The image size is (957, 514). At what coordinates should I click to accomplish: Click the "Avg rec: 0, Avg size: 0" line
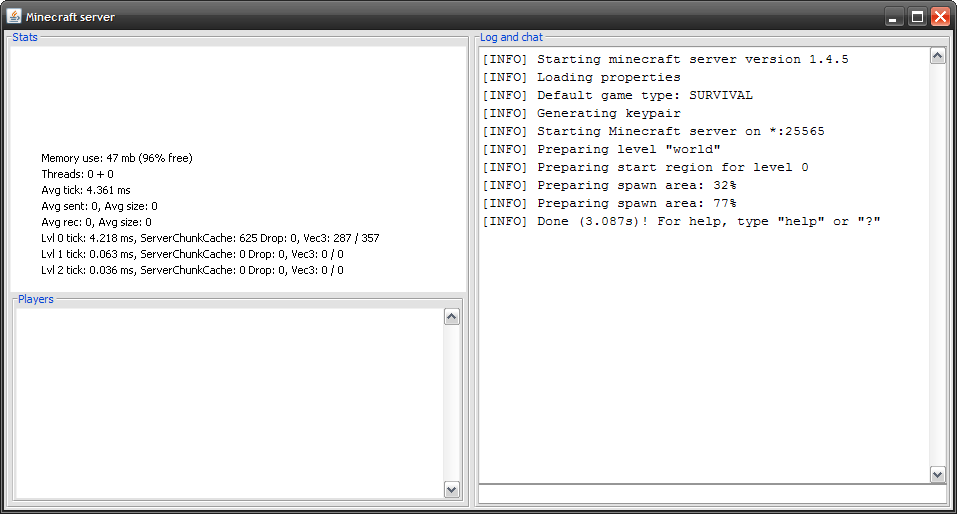click(x=96, y=222)
